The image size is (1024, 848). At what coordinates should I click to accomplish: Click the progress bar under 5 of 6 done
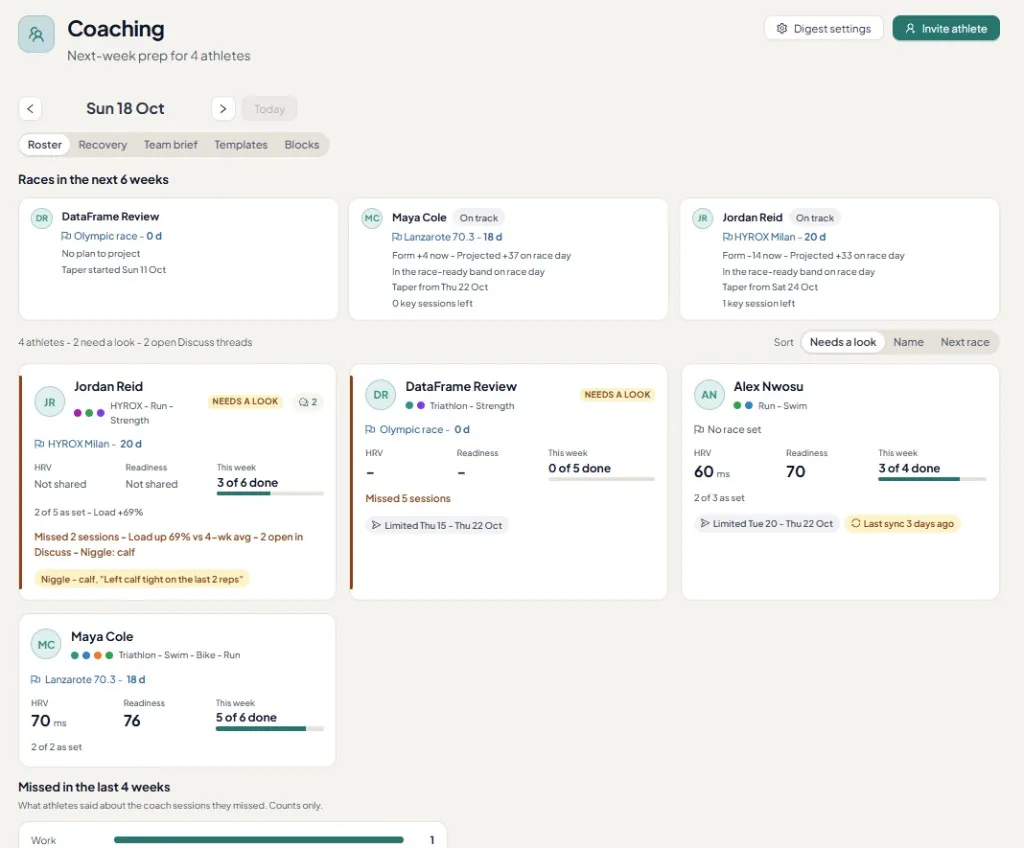(x=270, y=728)
